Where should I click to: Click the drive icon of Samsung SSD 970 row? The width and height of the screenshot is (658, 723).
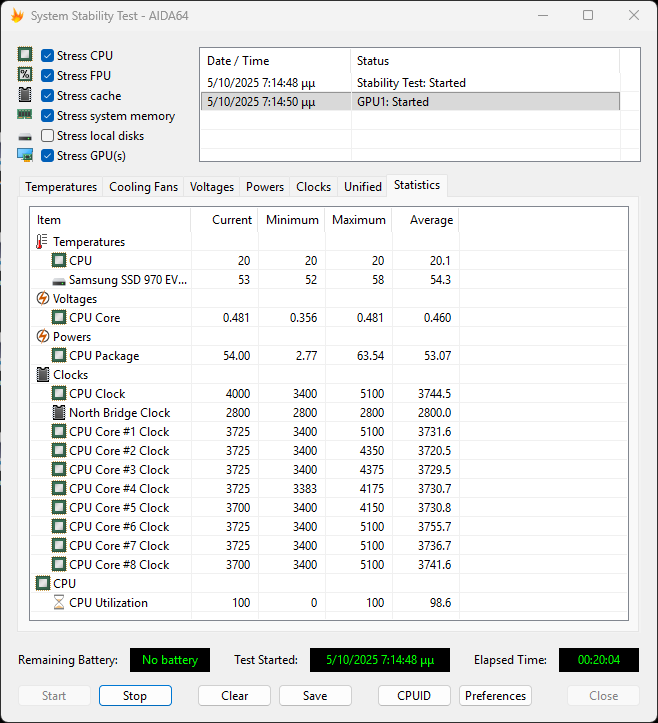pos(59,281)
